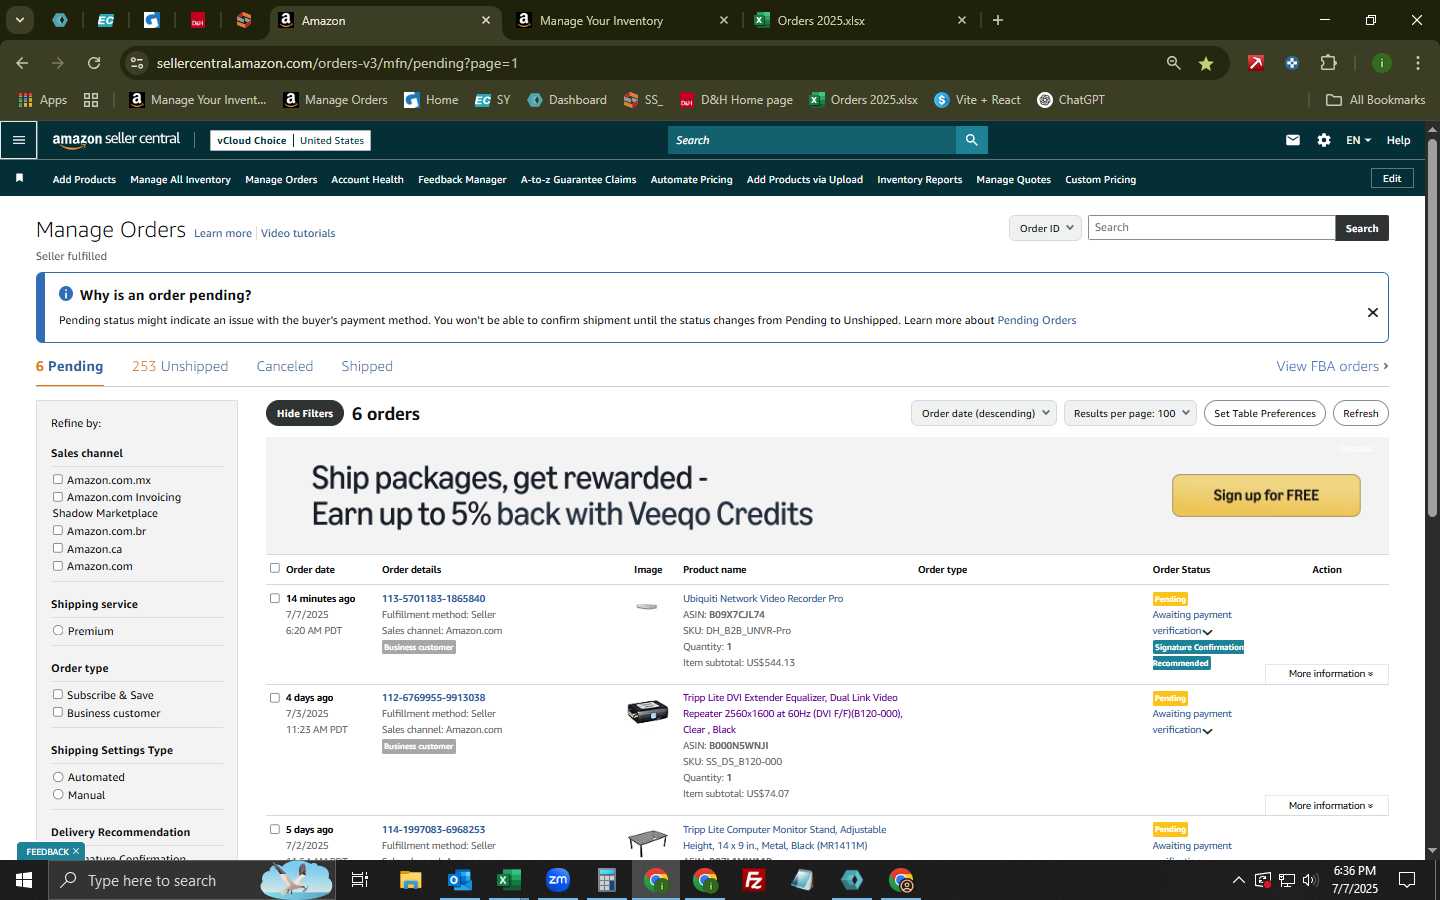Image resolution: width=1440 pixels, height=900 pixels.
Task: Open the EN language dropdown
Action: [1358, 140]
